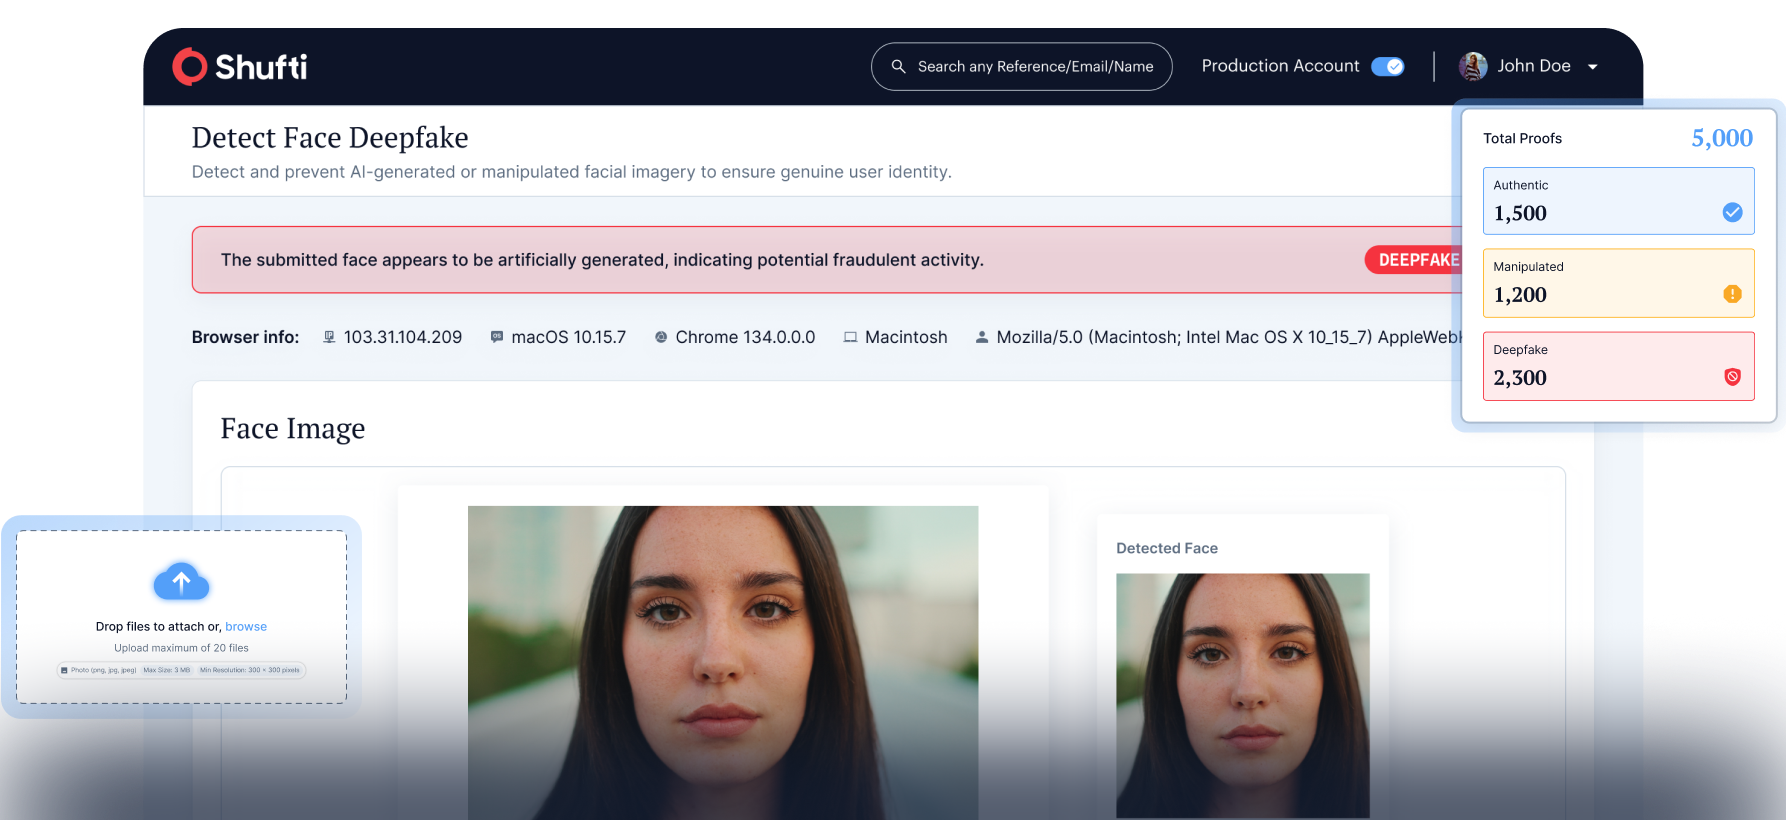Viewport: 1786px width, 820px height.
Task: Click the IP address network icon
Action: (x=329, y=338)
